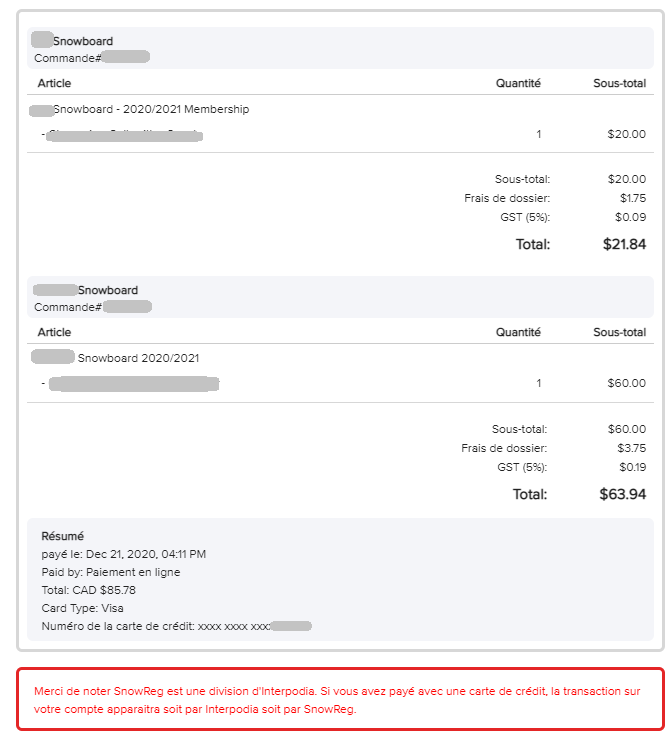
Task: Select the Paid by Paiement en ligne line
Action: point(110,572)
